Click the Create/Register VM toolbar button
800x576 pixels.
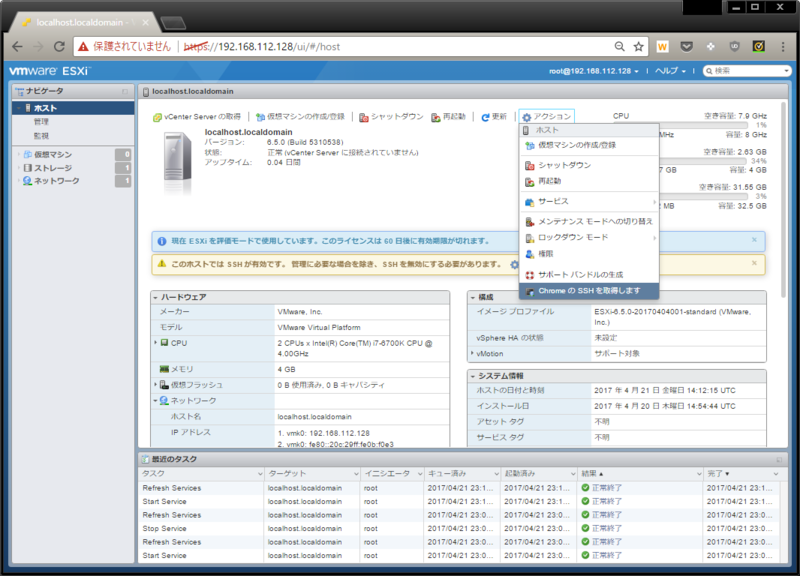coord(300,117)
